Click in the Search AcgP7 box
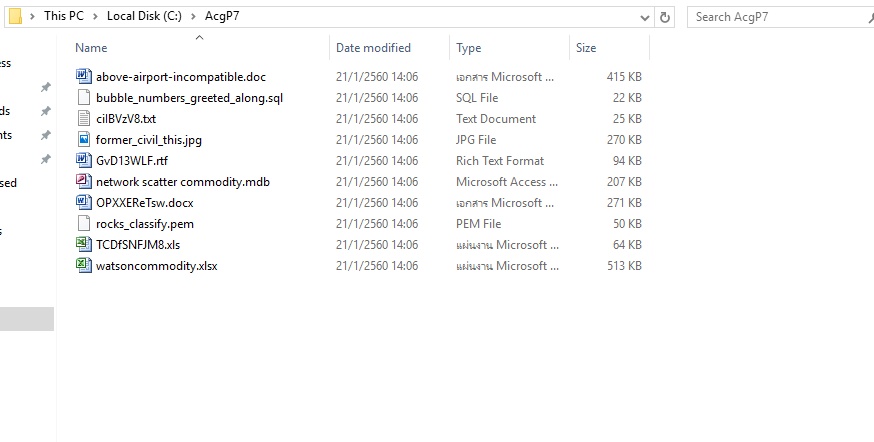The image size is (874, 442). [x=780, y=17]
